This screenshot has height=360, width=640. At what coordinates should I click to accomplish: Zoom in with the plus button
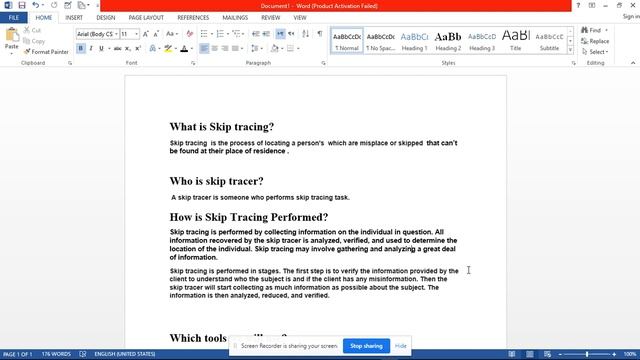pos(614,354)
